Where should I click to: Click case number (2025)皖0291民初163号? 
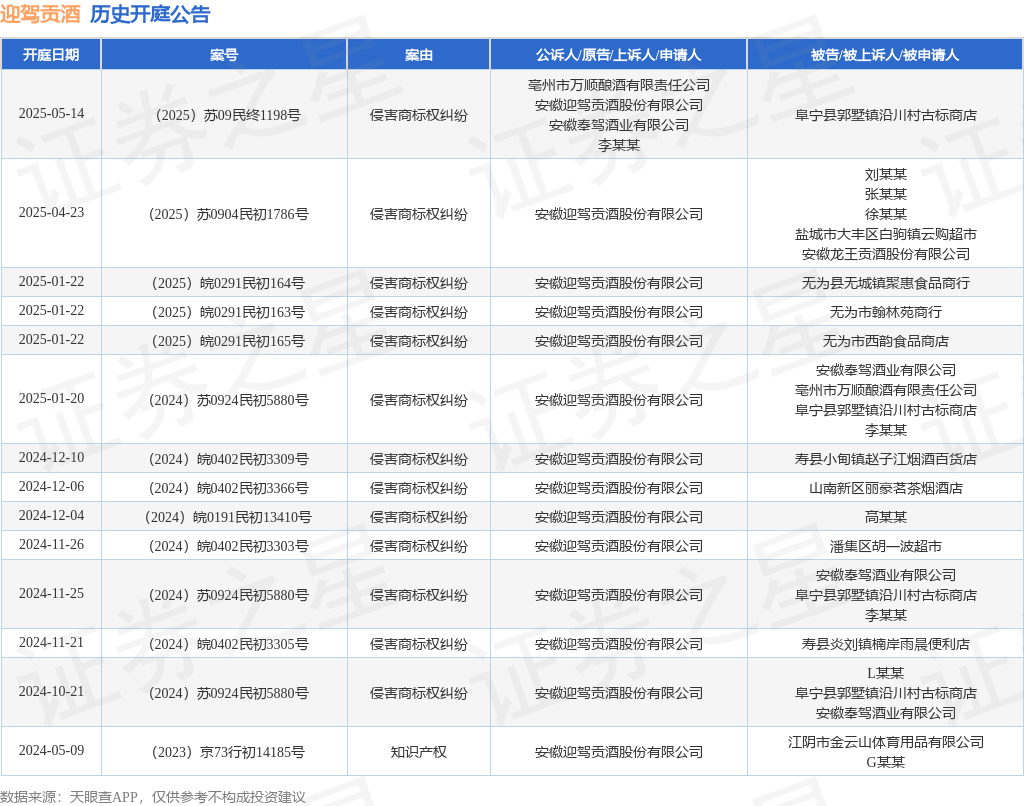(228, 312)
